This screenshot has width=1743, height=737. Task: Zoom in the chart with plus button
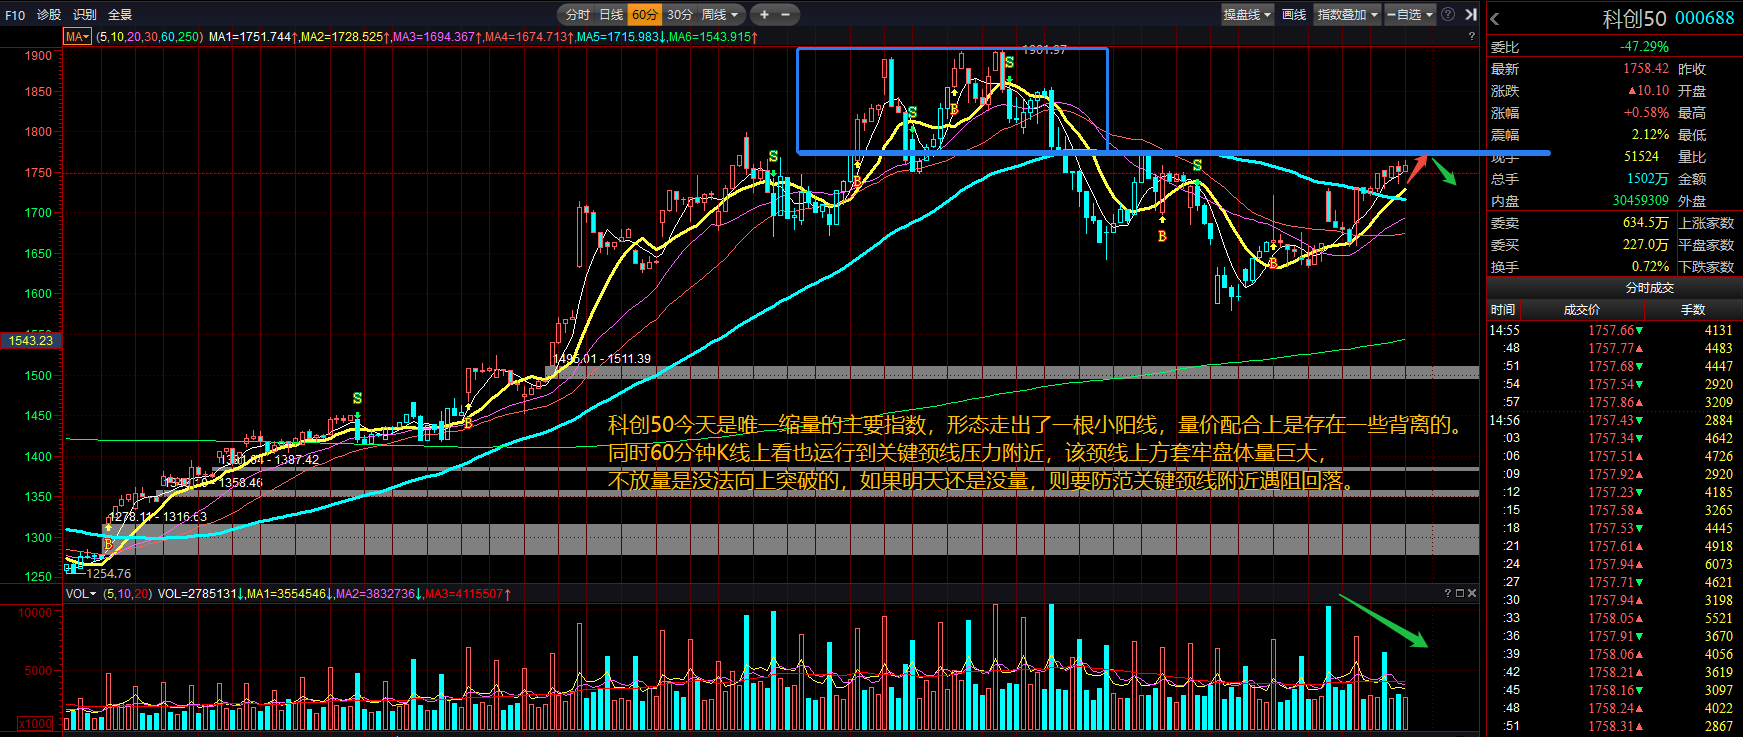pyautogui.click(x=764, y=15)
